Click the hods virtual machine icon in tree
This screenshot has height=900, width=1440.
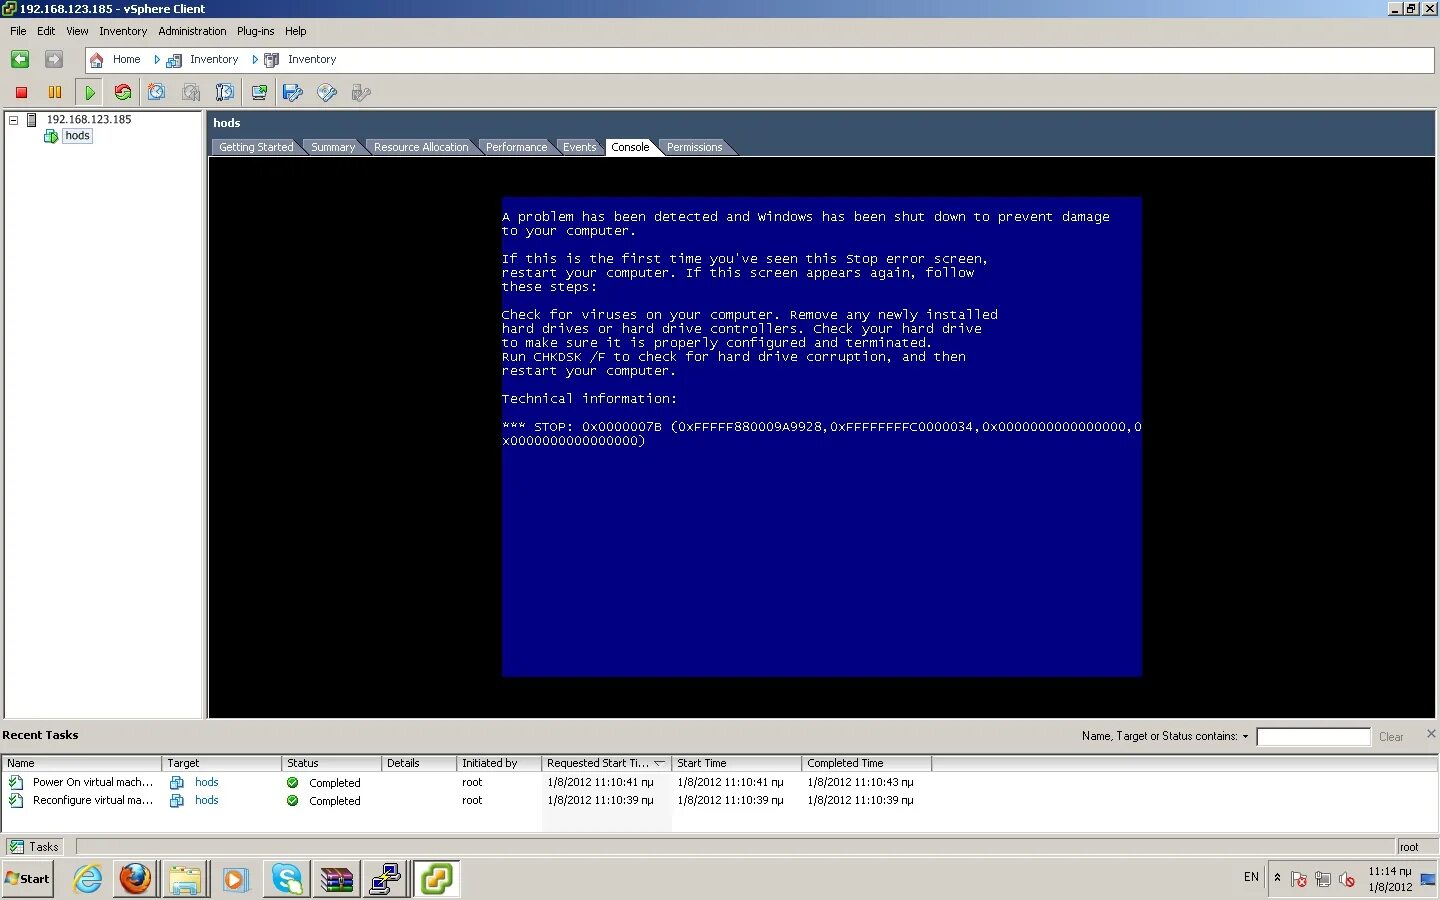click(51, 136)
